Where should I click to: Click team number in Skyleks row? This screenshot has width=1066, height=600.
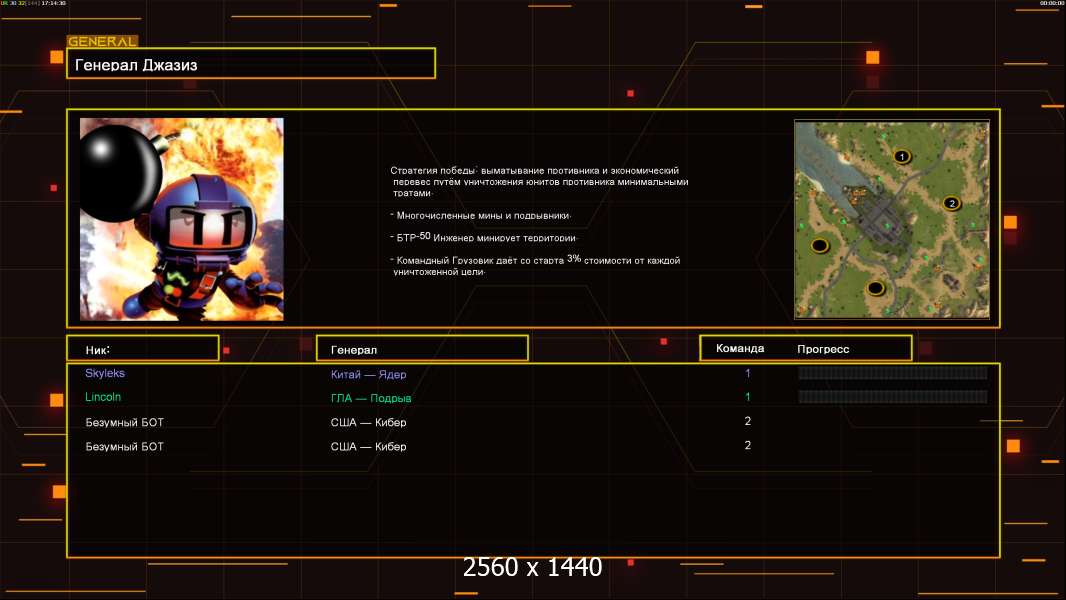tap(747, 373)
